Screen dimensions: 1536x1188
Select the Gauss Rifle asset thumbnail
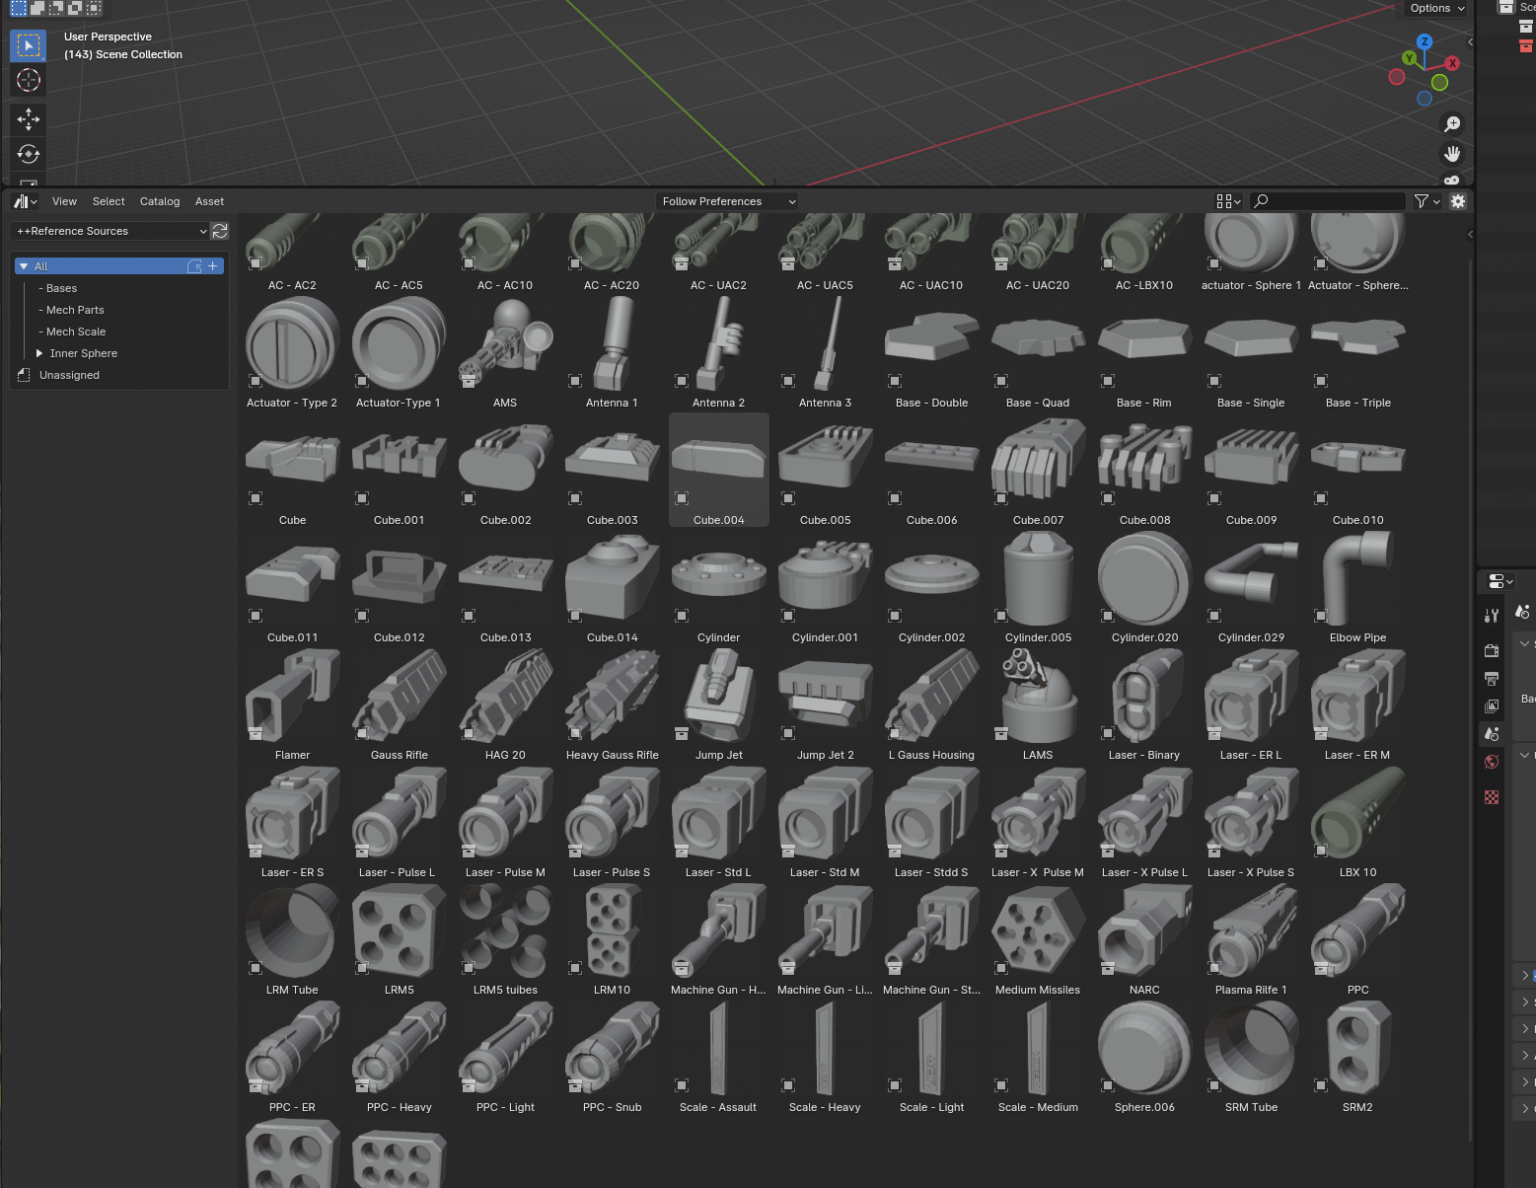399,696
